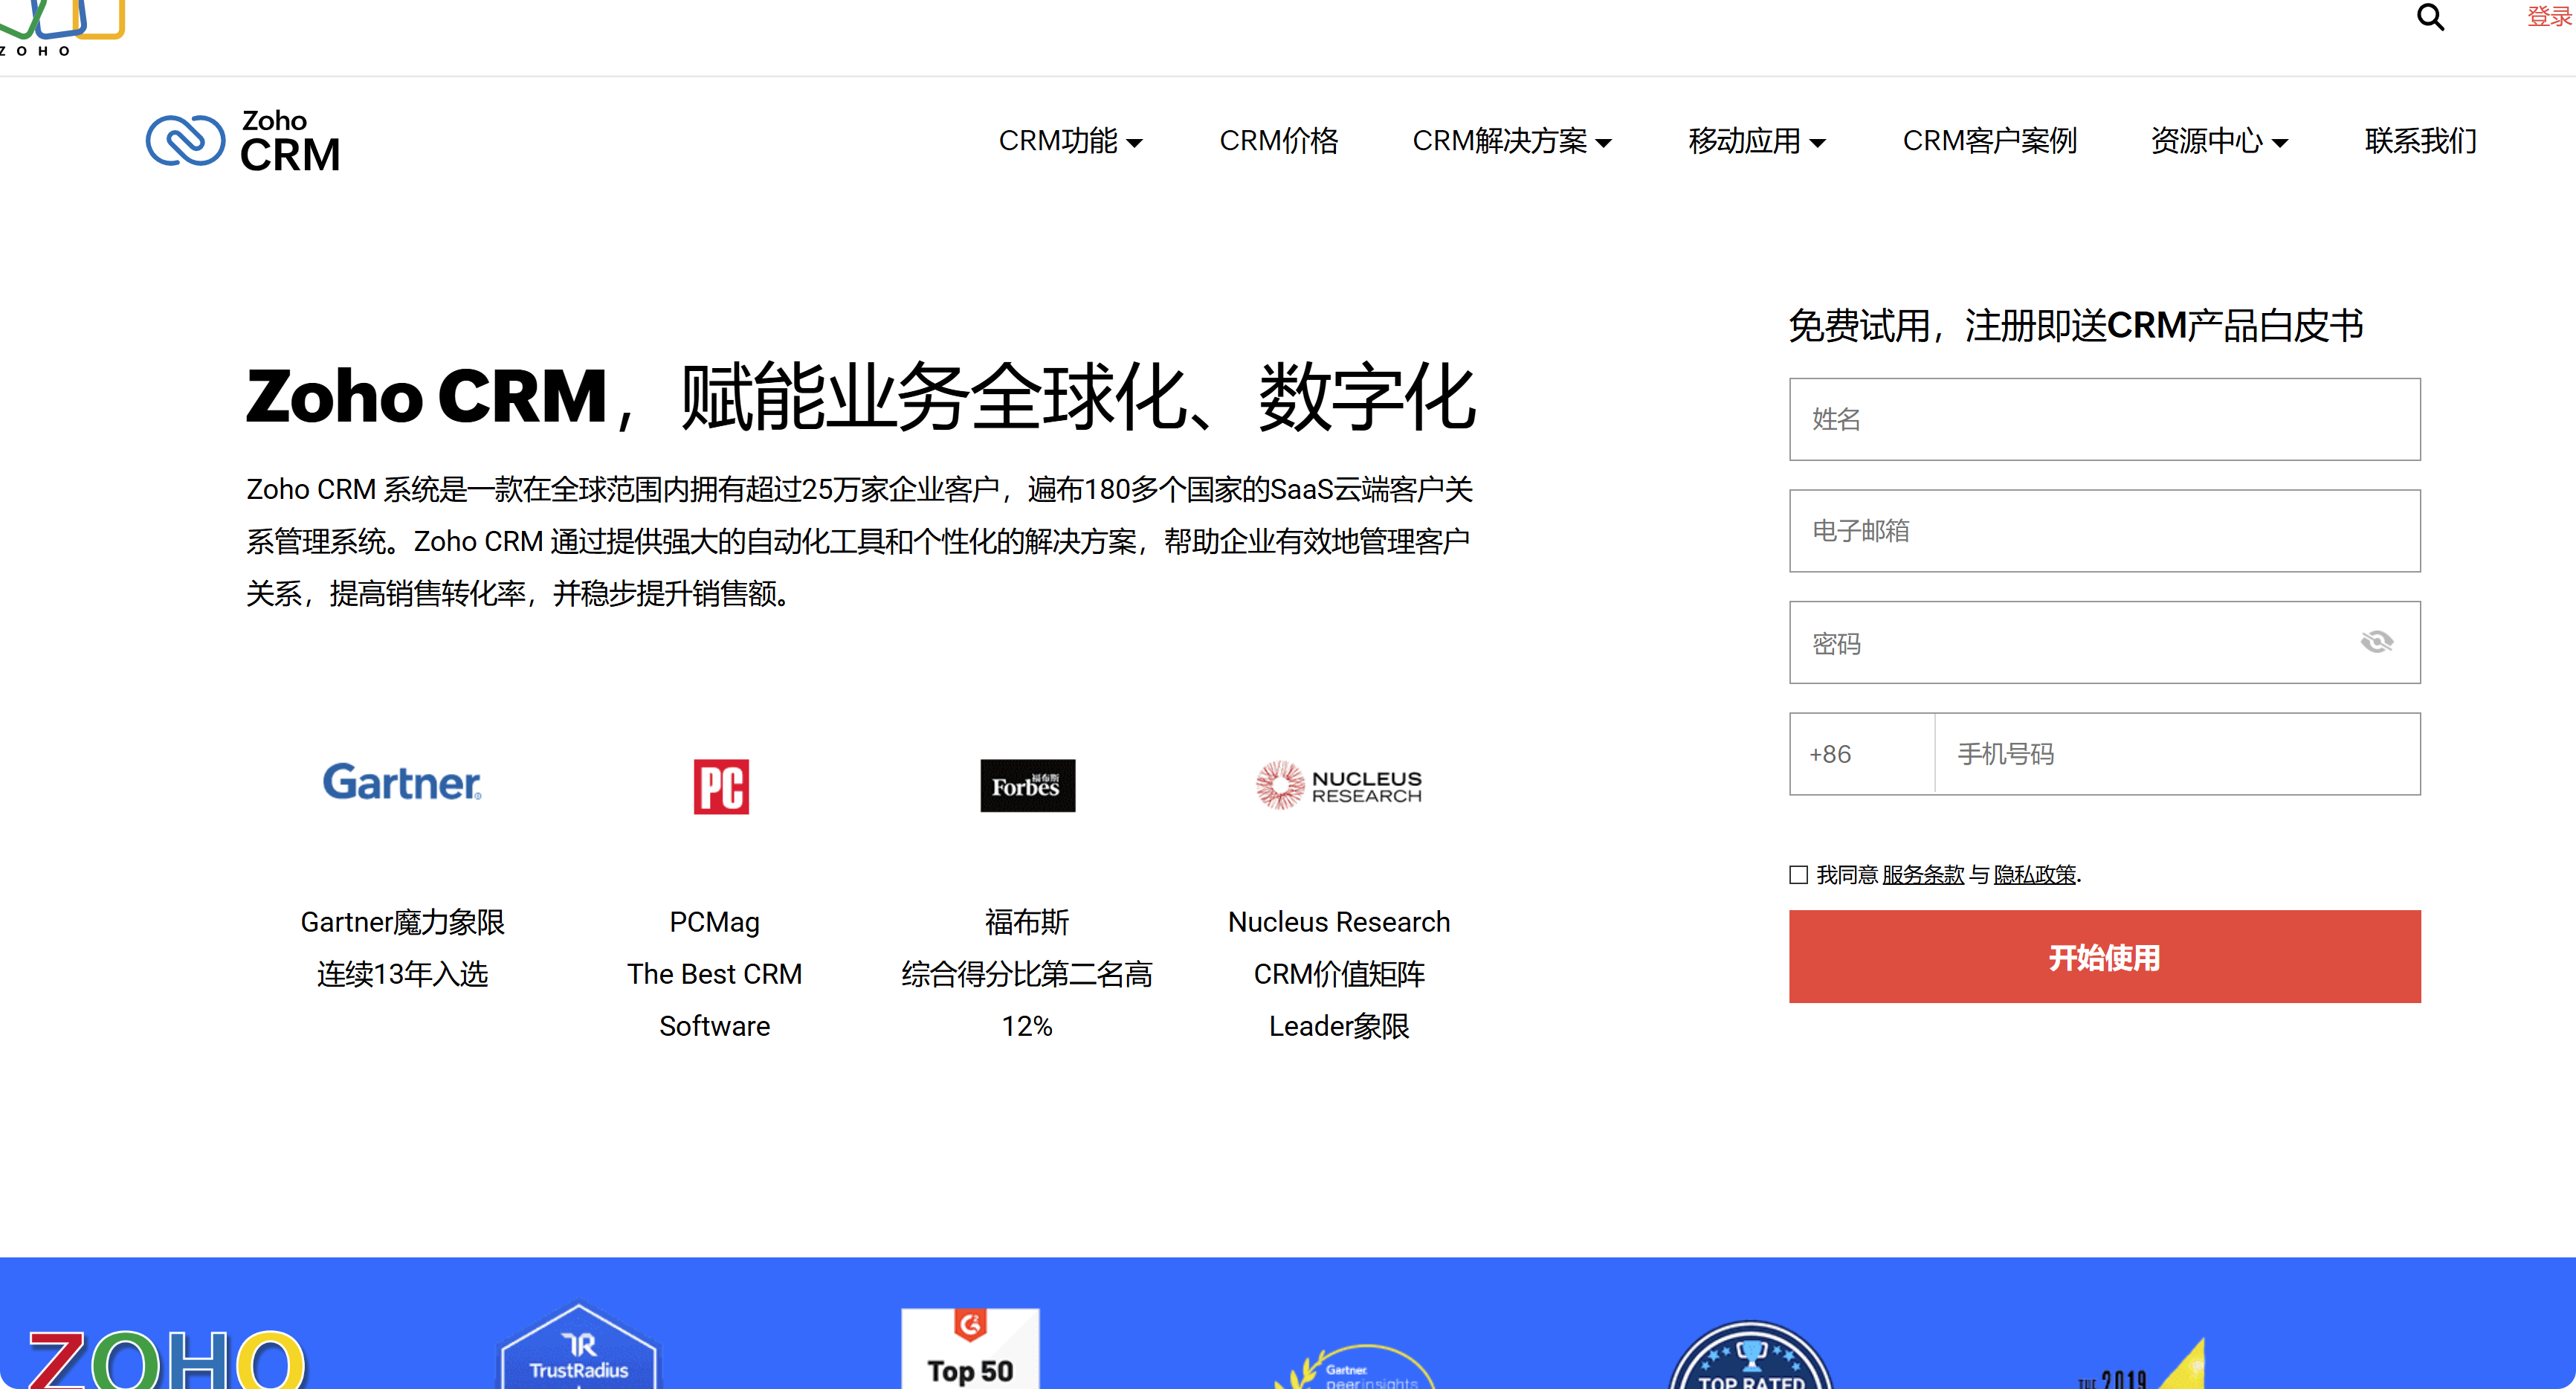Expand the CRM解决方案 dropdown menu

(x=1511, y=141)
